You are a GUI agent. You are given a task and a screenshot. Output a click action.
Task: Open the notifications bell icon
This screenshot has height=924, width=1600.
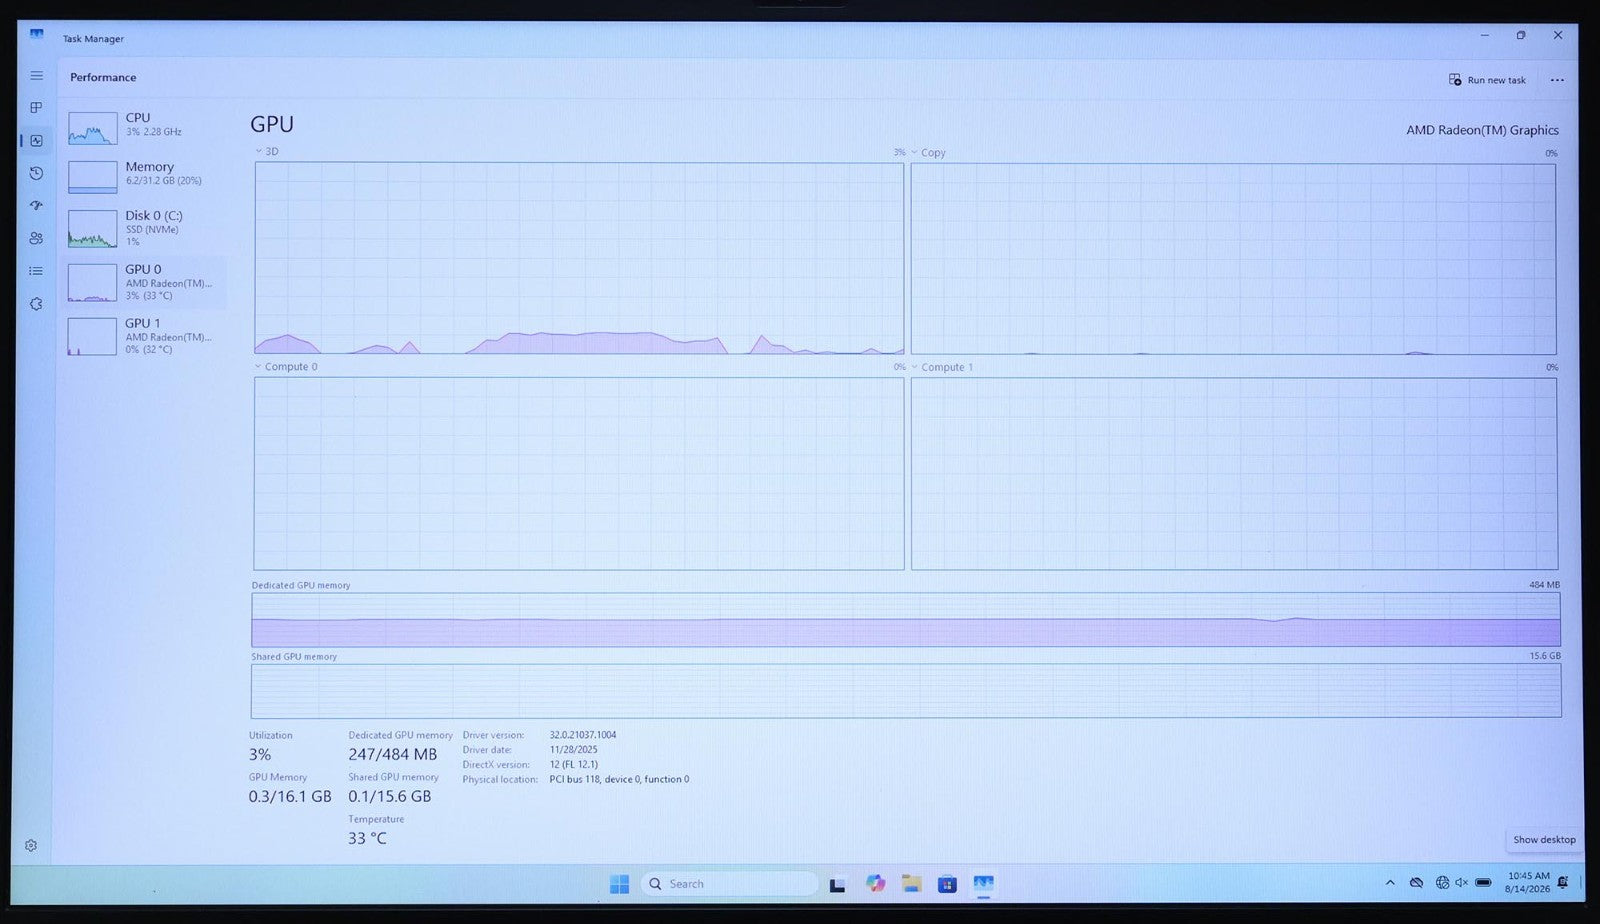point(1563,882)
